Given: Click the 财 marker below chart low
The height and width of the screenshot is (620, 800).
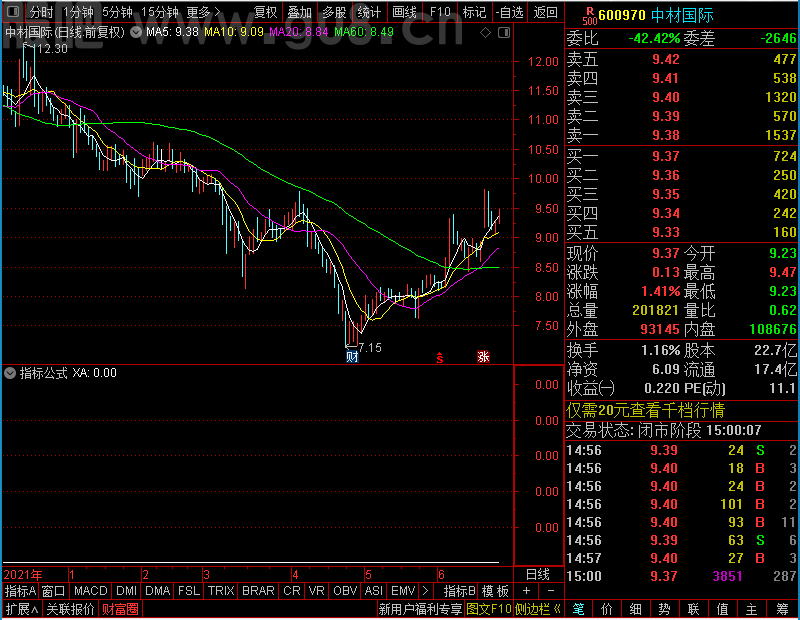Looking at the screenshot, I should pyautogui.click(x=352, y=356).
